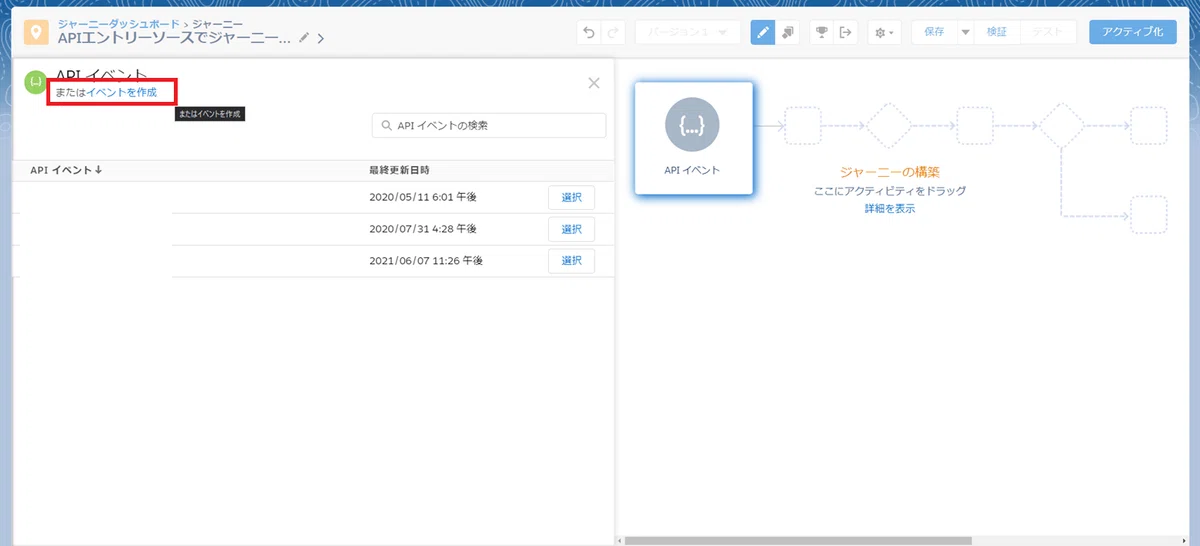Click the 2020/07/31 4:28 午後 date
The width and height of the screenshot is (1200, 546).
coord(425,229)
